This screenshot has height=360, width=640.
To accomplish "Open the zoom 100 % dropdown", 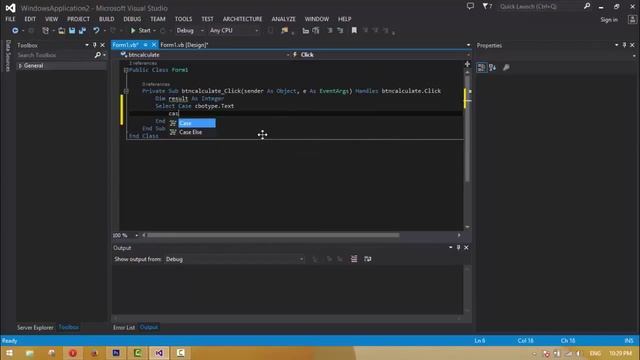I will coord(137,236).
